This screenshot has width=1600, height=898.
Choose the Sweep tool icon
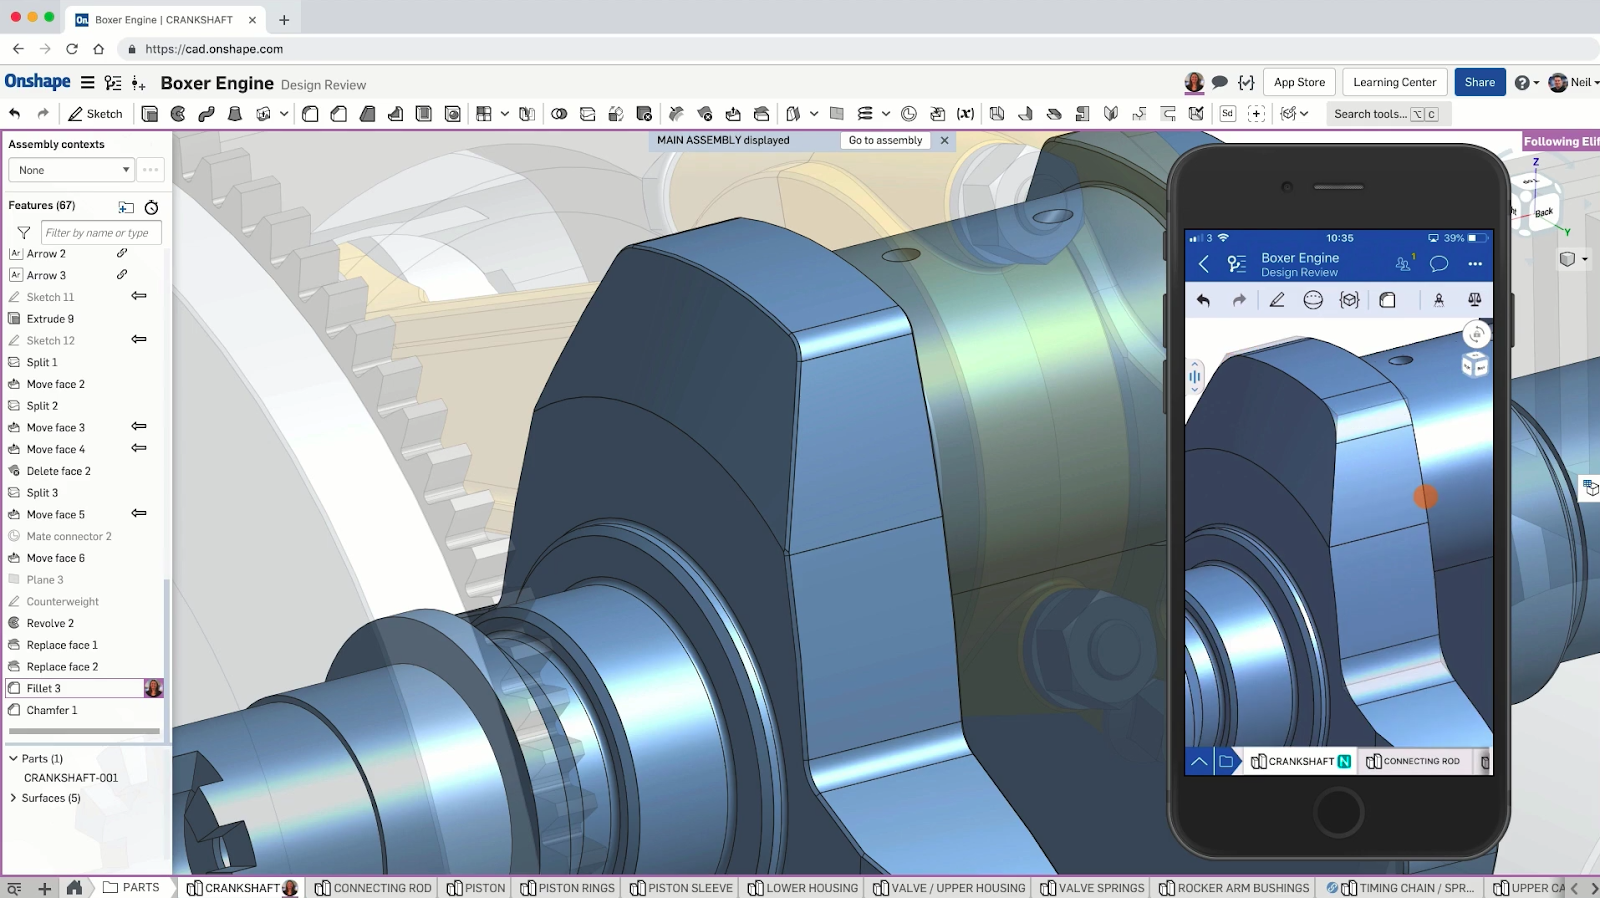tap(206, 114)
